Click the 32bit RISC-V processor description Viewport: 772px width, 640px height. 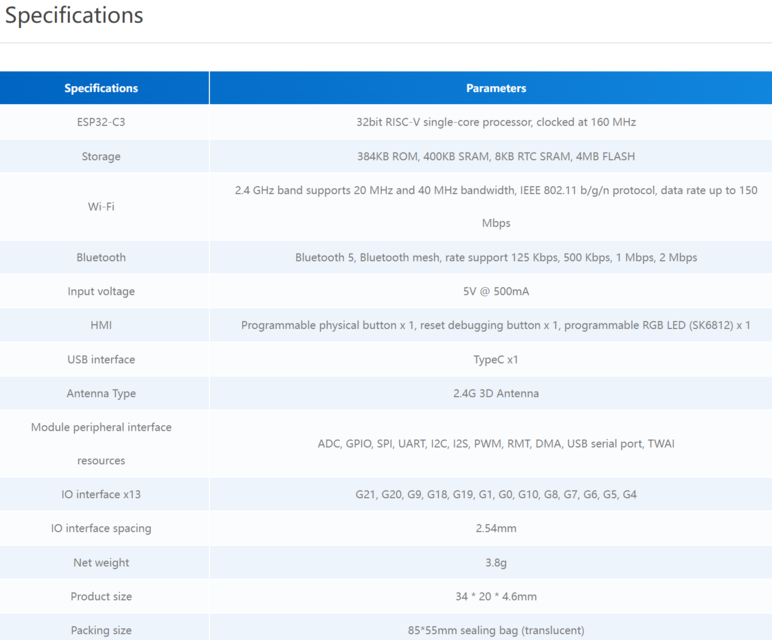(495, 122)
